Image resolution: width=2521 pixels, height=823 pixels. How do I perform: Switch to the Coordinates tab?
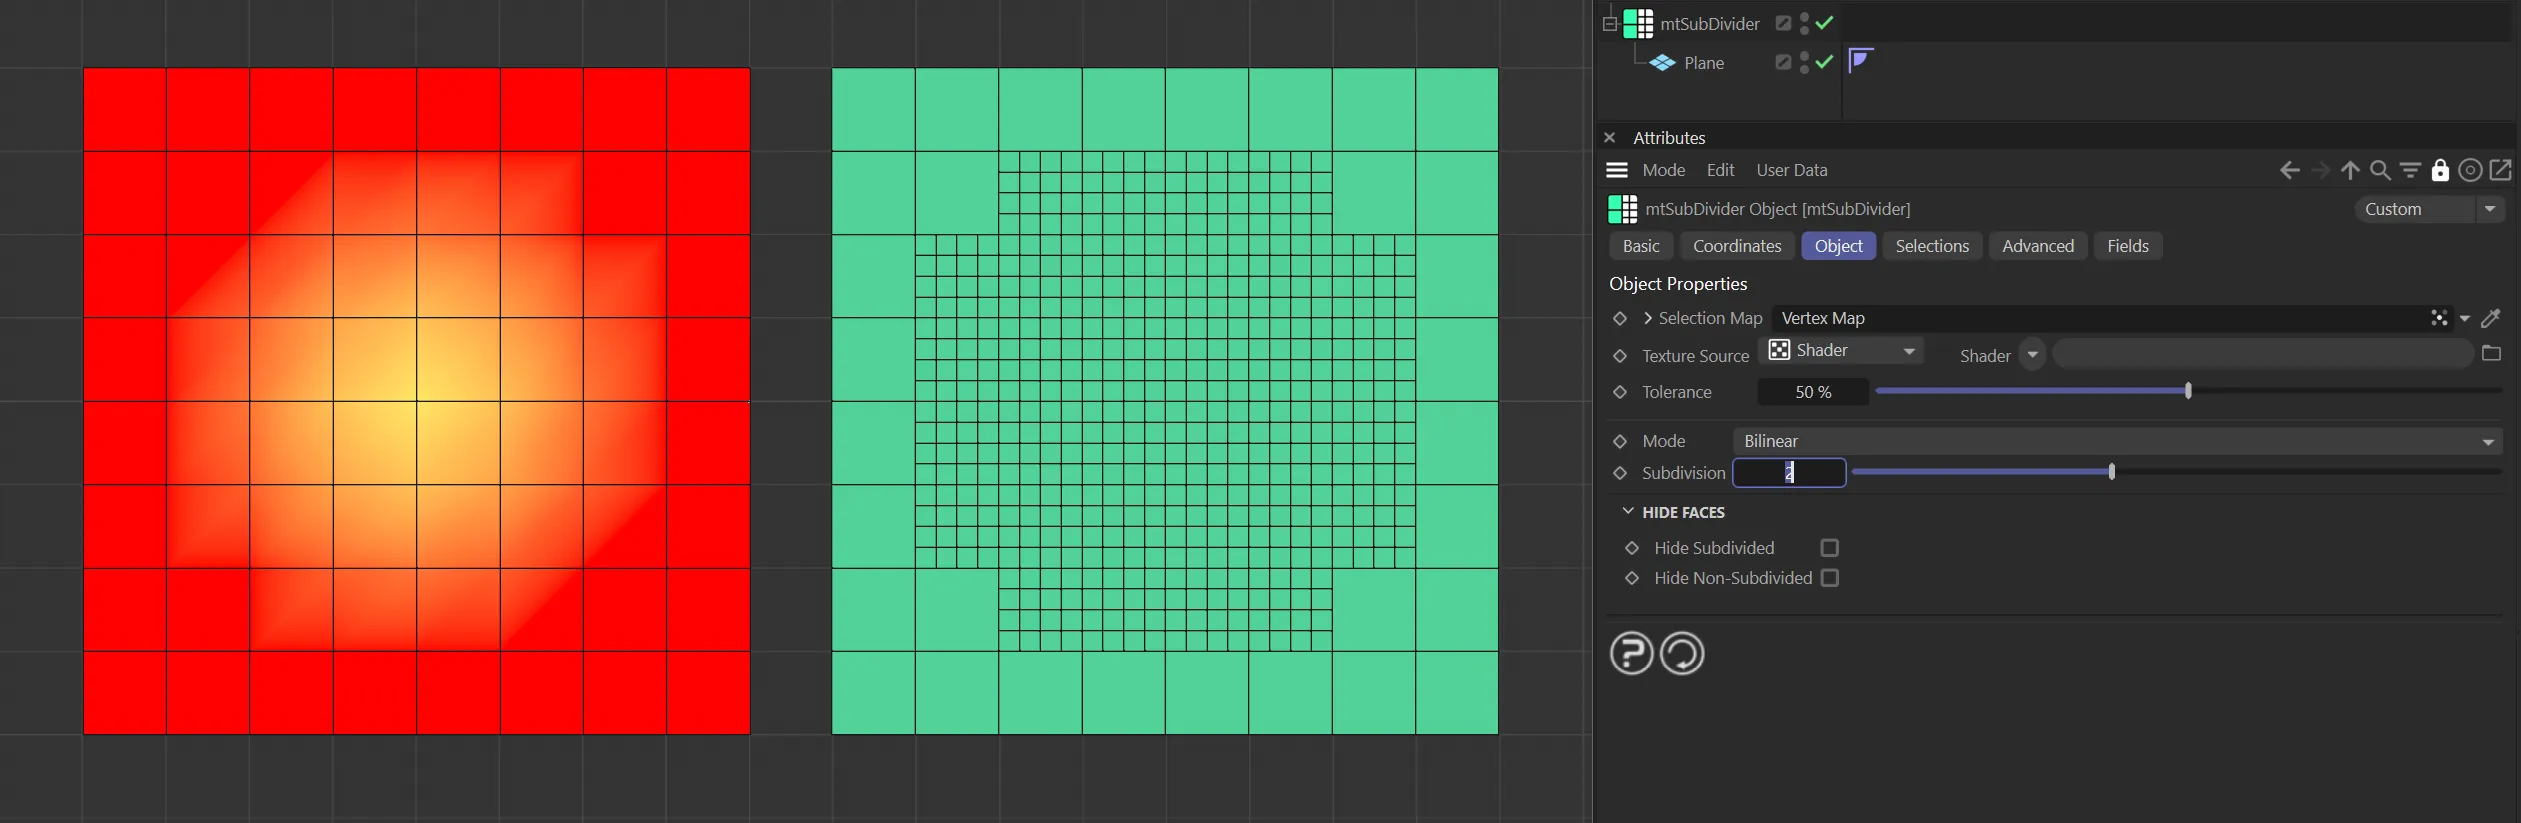[1736, 246]
